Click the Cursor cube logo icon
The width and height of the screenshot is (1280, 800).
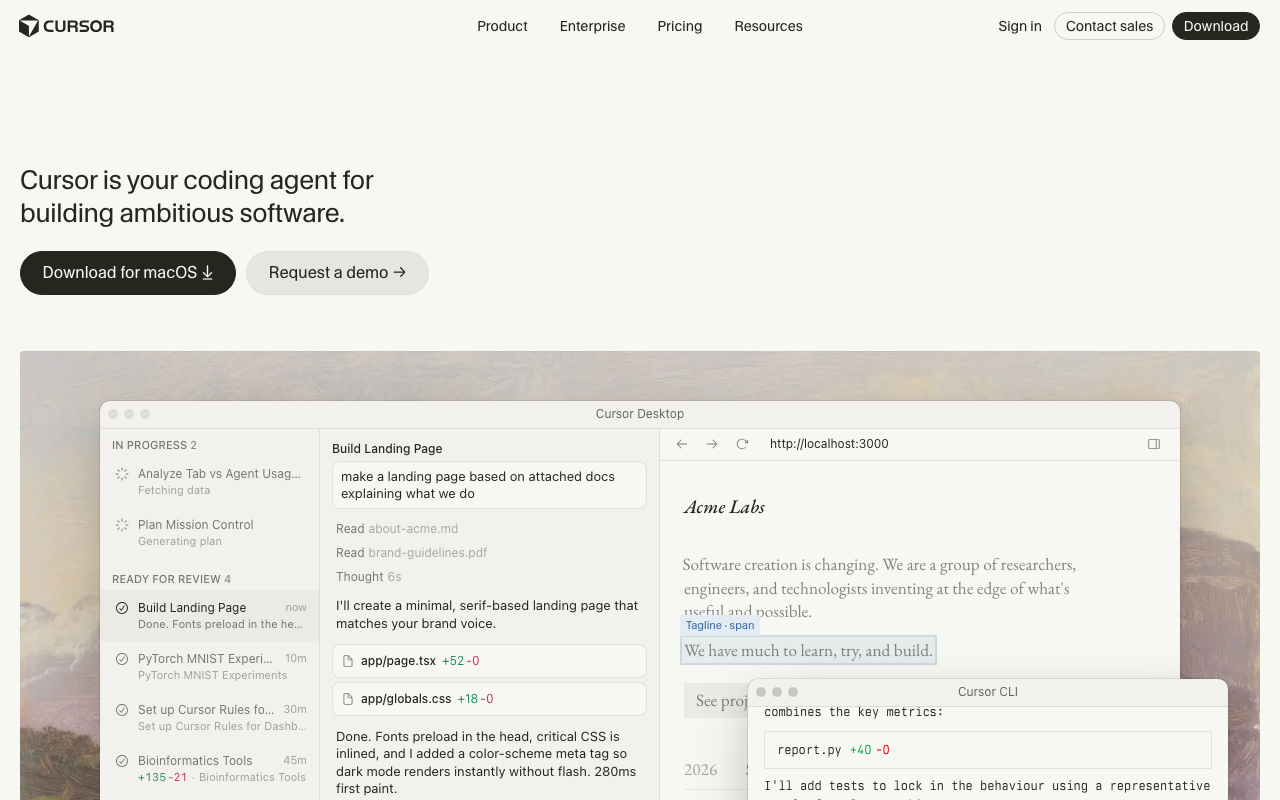point(29,26)
